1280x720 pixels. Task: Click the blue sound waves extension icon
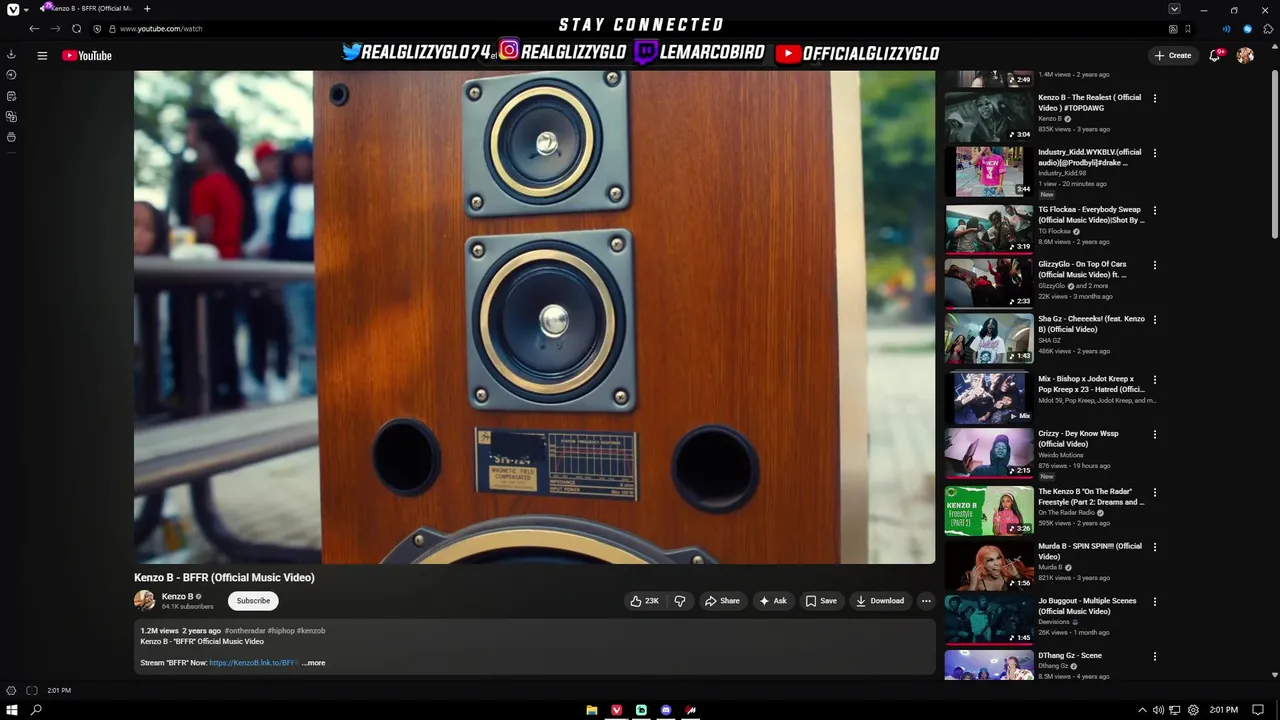[1226, 29]
